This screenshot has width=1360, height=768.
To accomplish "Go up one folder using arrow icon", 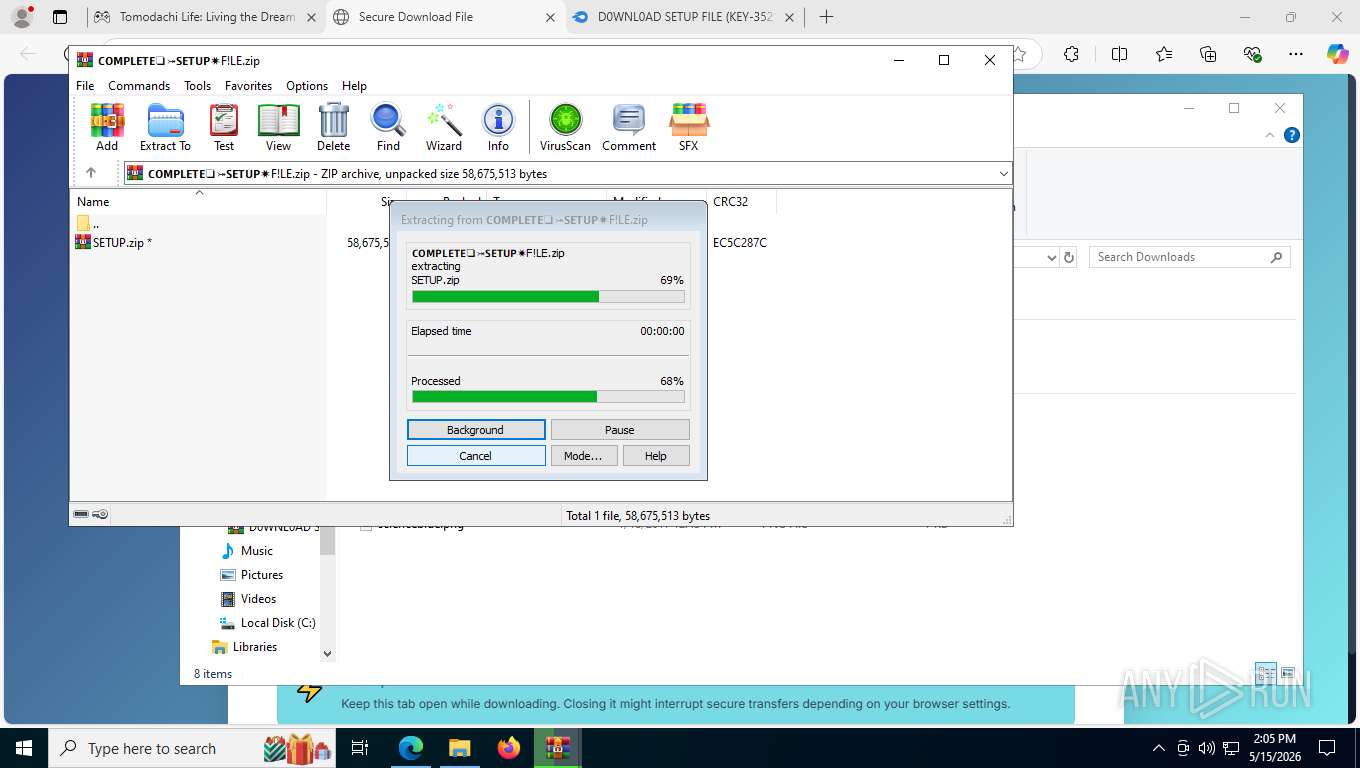I will (90, 173).
